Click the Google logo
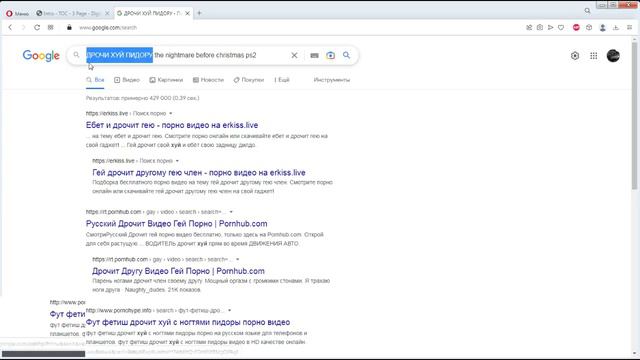Image resolution: width=640 pixels, height=360 pixels. pyautogui.click(x=41, y=56)
